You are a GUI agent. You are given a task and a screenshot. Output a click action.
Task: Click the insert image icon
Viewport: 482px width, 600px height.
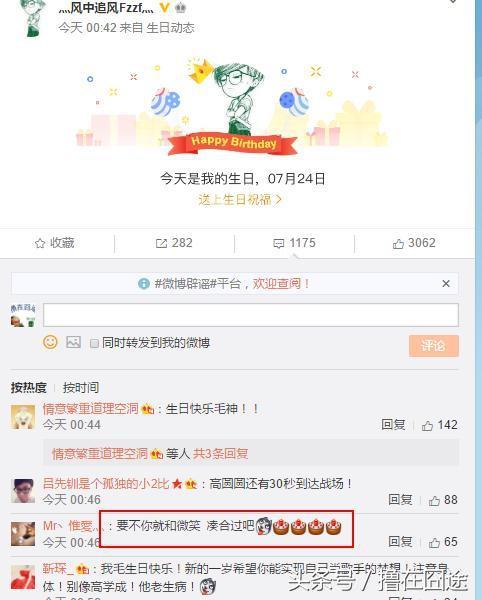[73, 342]
